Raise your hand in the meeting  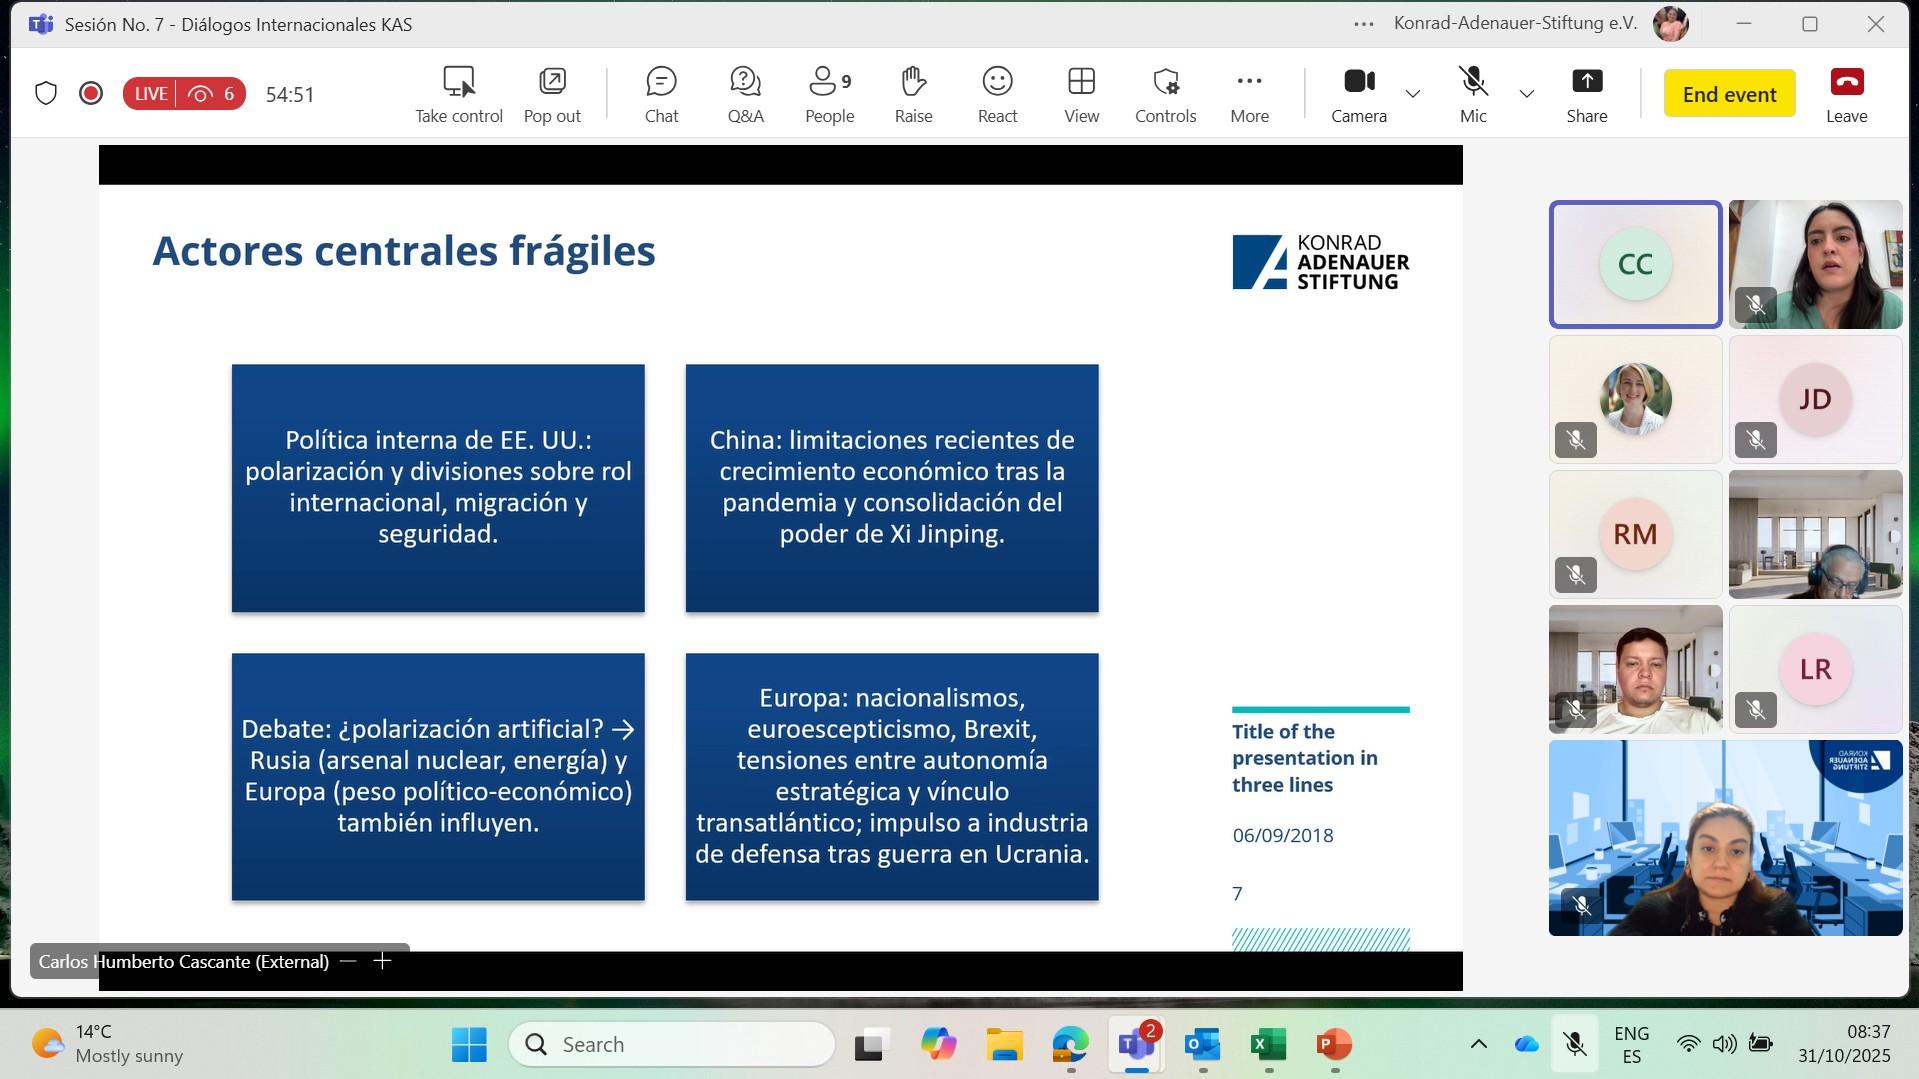tap(913, 94)
